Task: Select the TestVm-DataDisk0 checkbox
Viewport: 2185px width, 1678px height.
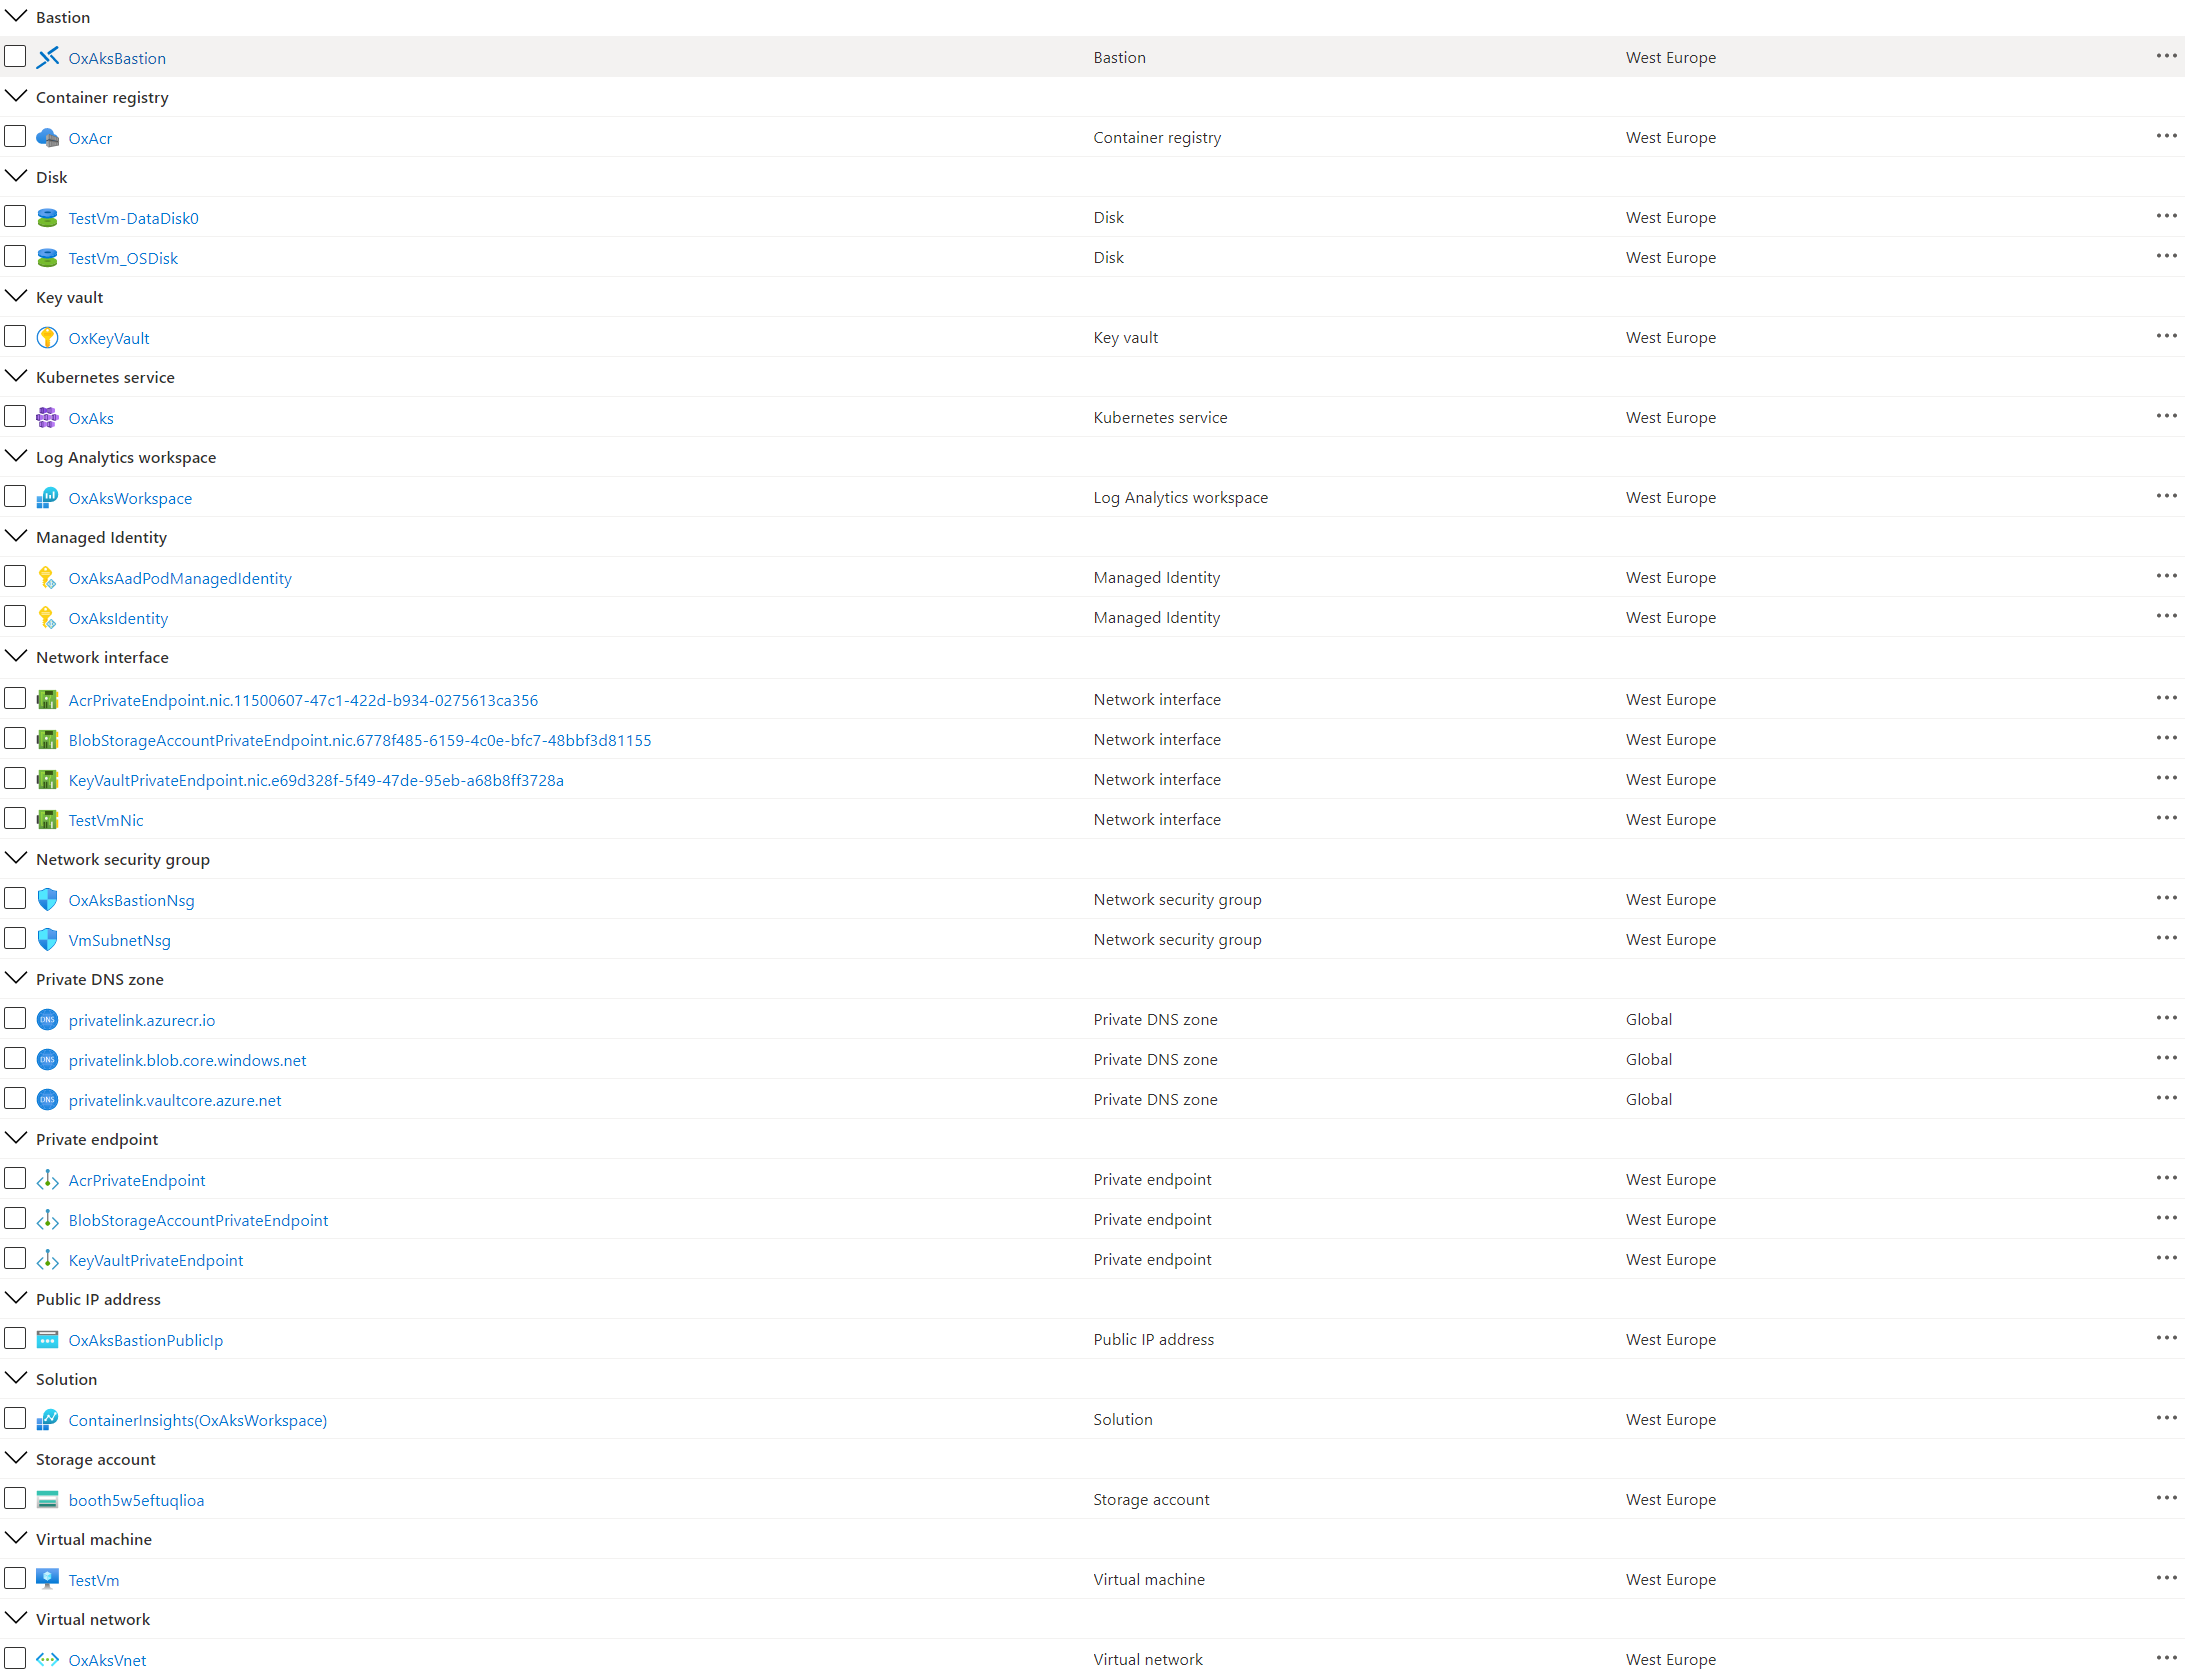Action: coord(15,217)
